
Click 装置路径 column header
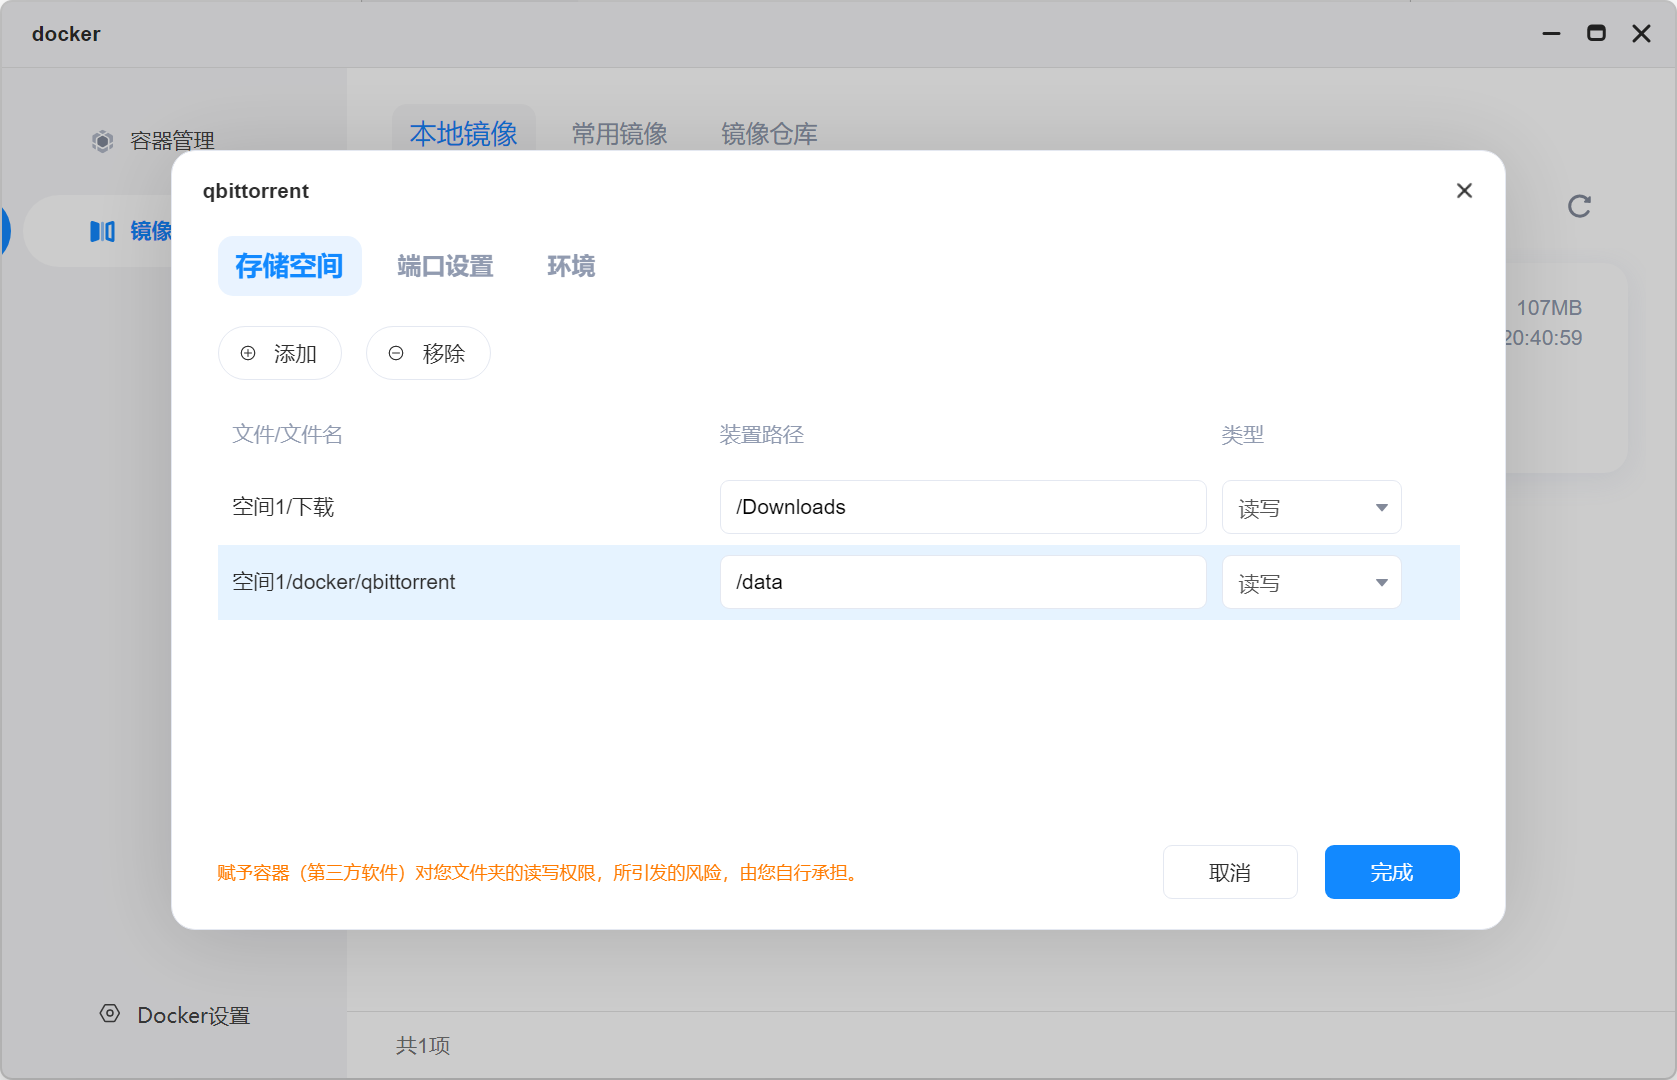click(762, 434)
